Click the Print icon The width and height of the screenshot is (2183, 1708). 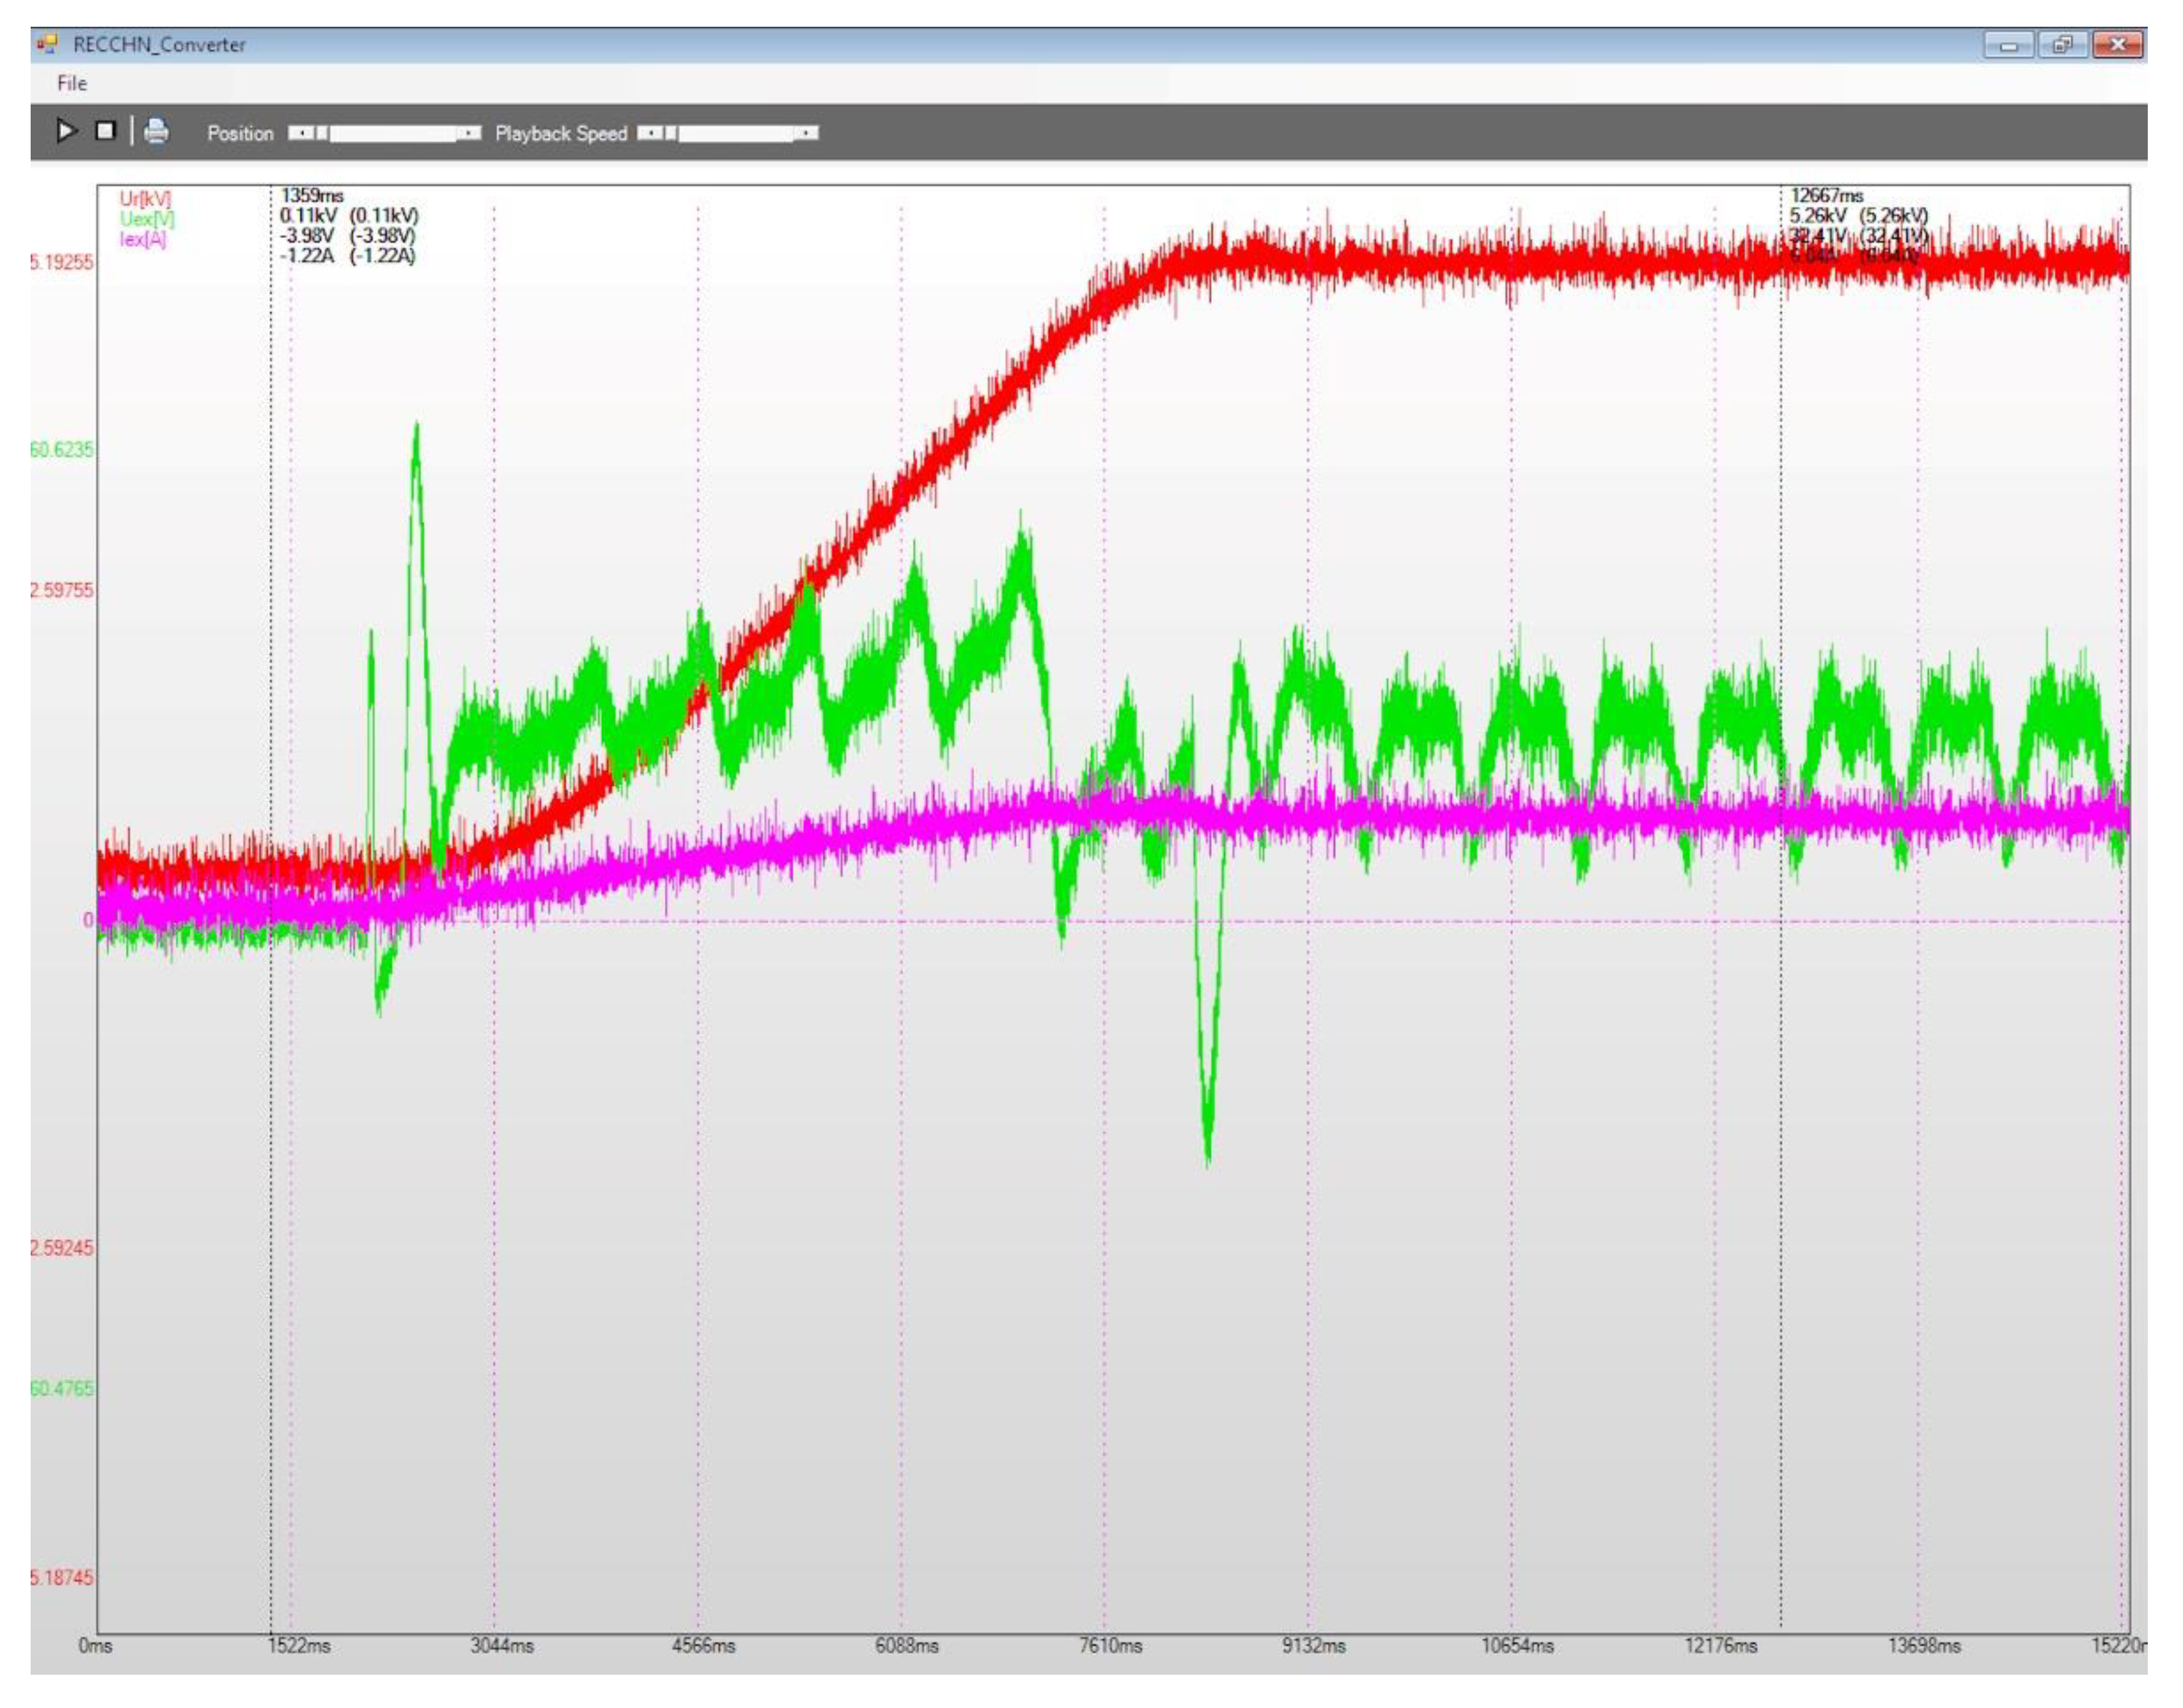156,131
